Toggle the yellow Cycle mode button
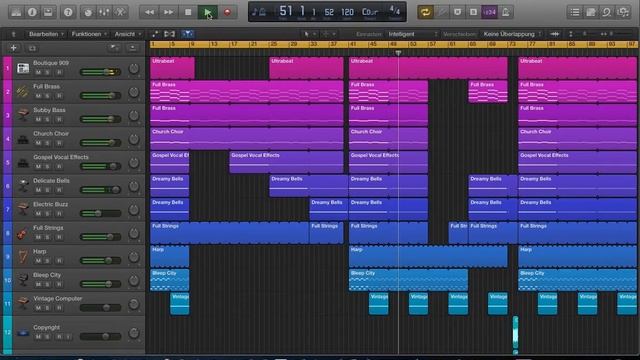 (425, 12)
